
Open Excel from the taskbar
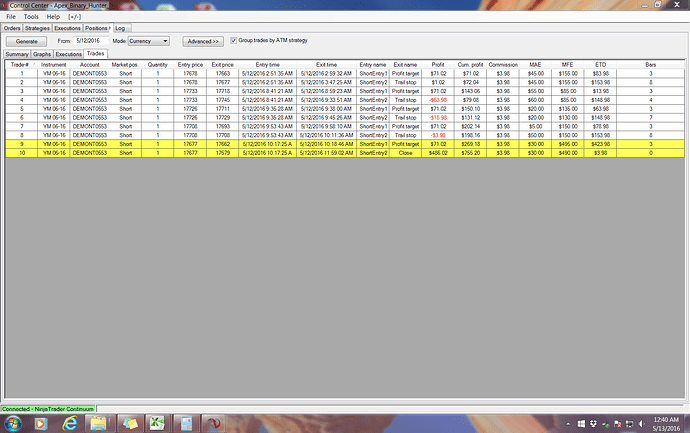157,424
